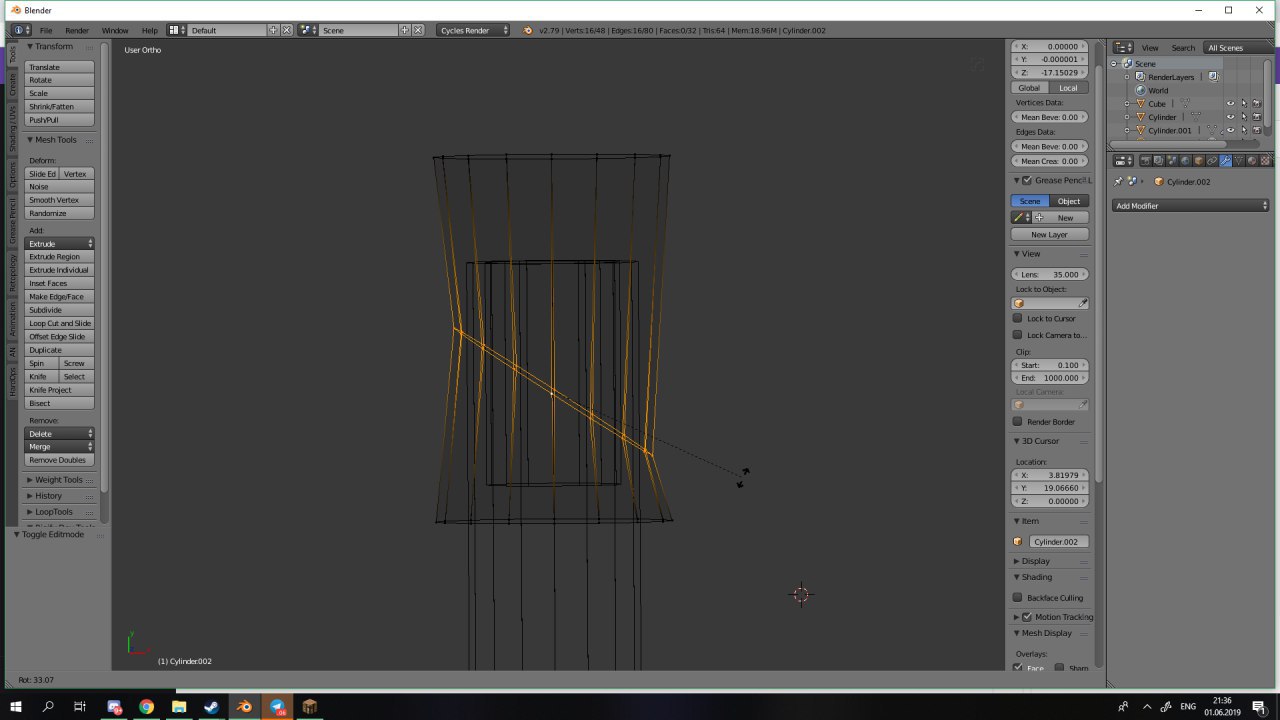
Task: Open the Properties editor type selector
Action: (x=1123, y=160)
